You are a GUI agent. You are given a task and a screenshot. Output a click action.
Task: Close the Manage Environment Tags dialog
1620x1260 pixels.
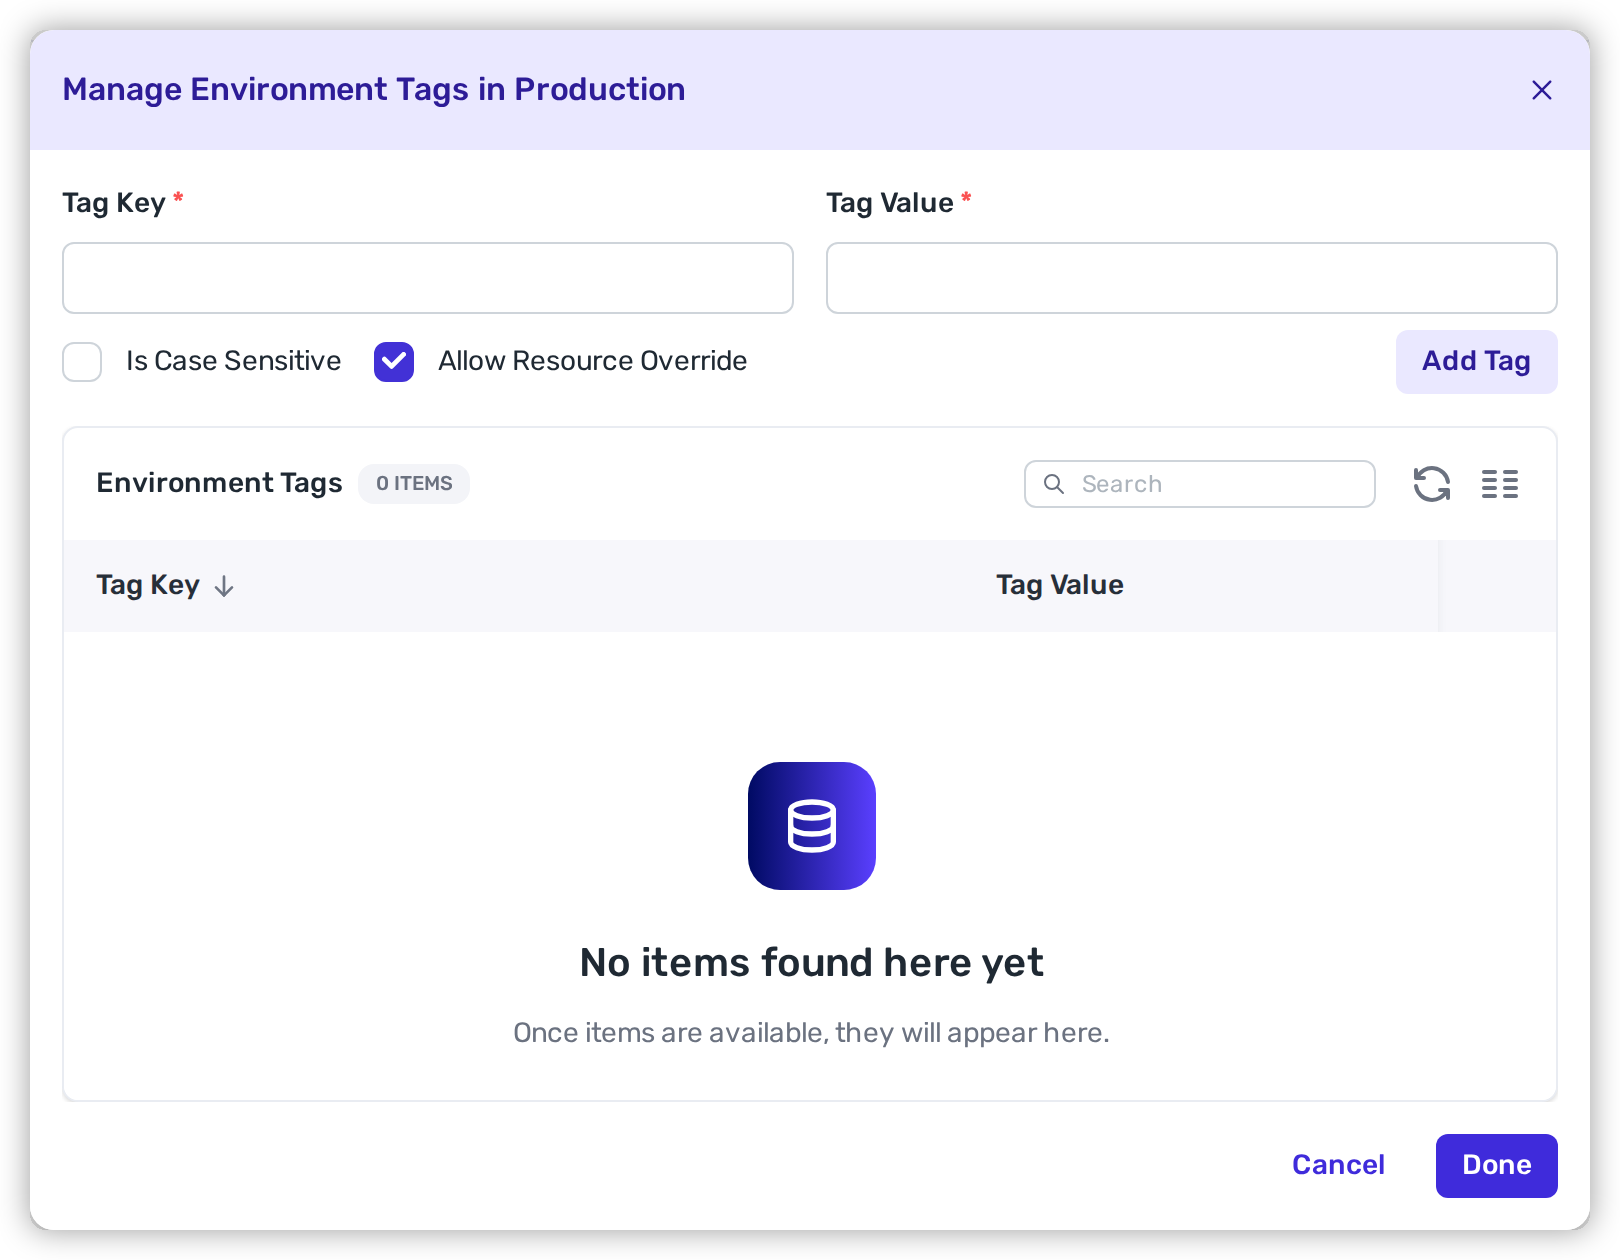point(1542,90)
